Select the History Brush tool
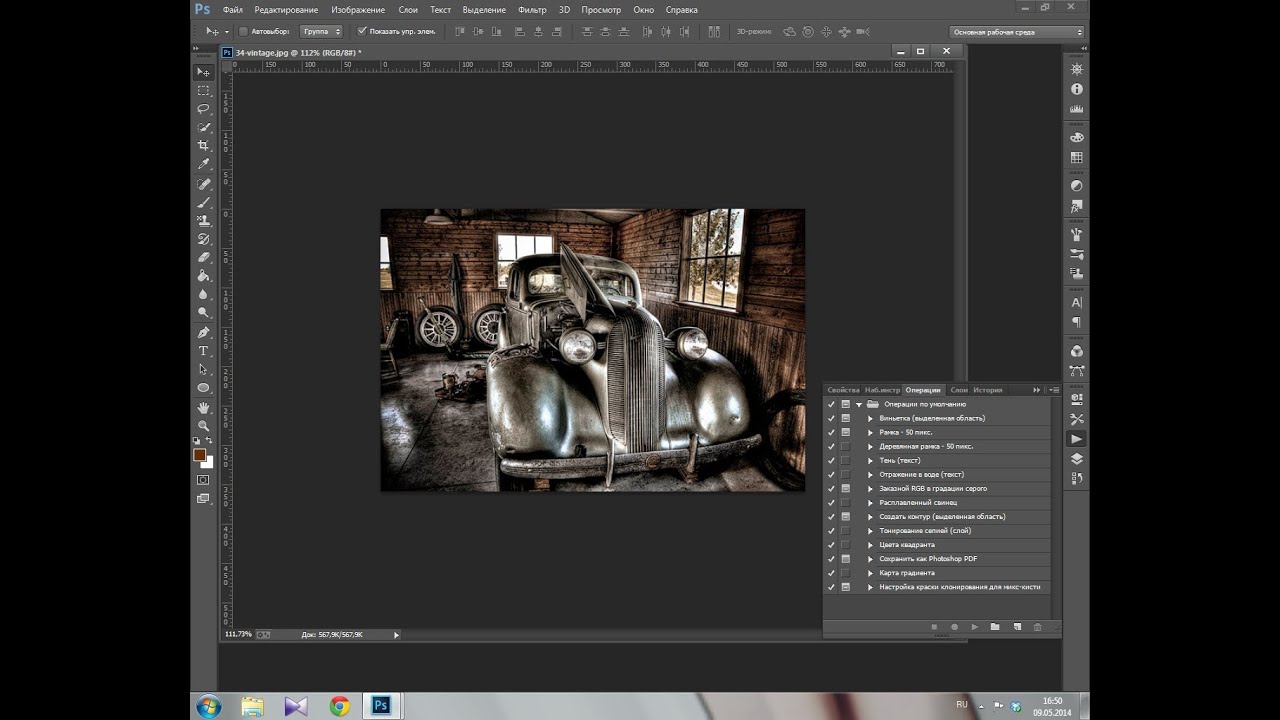Screen dimensions: 1280x720 pyautogui.click(x=204, y=239)
